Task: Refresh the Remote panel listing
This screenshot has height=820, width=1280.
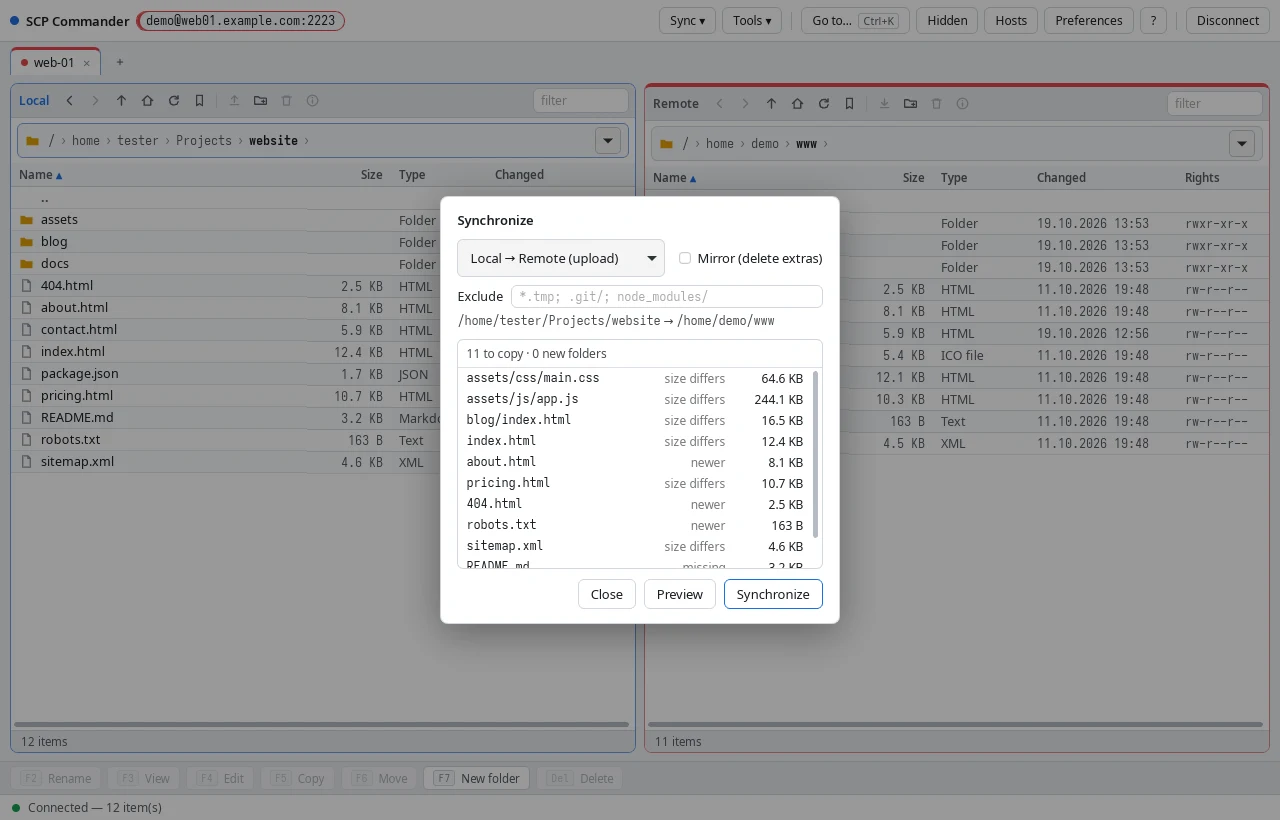Action: pos(824,103)
